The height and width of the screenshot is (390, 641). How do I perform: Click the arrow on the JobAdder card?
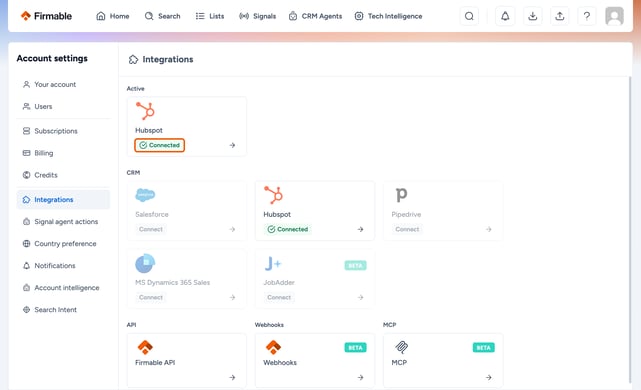pos(360,297)
